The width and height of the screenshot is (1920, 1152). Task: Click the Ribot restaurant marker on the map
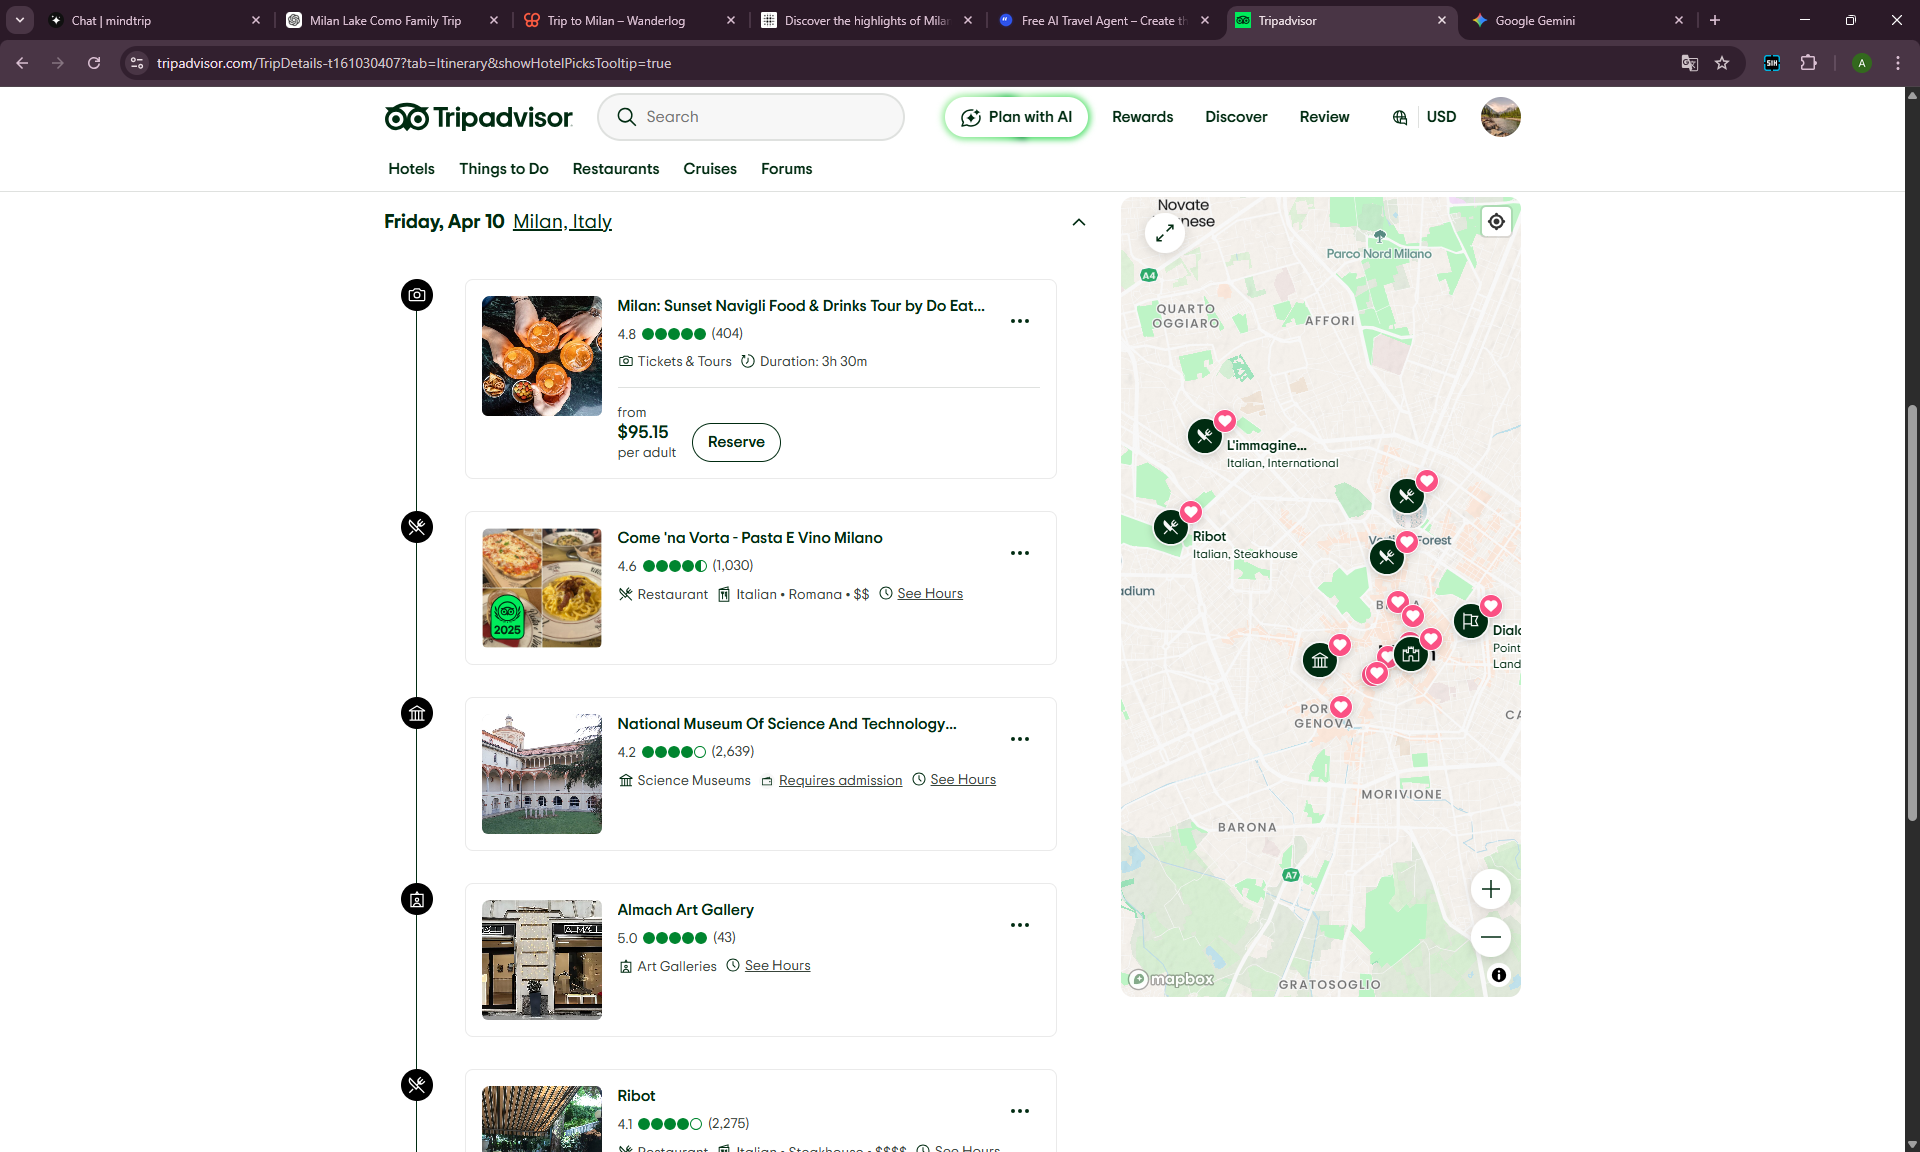click(x=1170, y=526)
